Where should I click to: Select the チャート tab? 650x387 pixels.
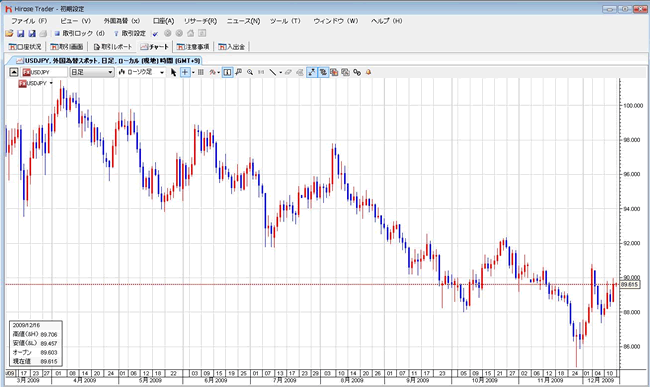tap(155, 47)
